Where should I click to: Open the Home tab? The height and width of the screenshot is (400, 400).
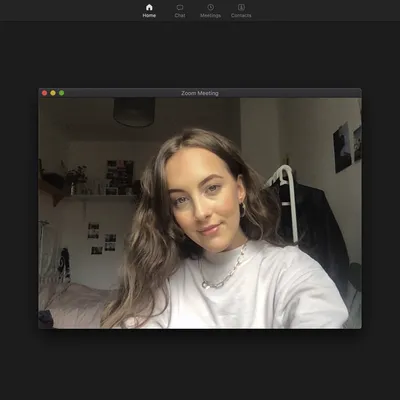(x=149, y=11)
